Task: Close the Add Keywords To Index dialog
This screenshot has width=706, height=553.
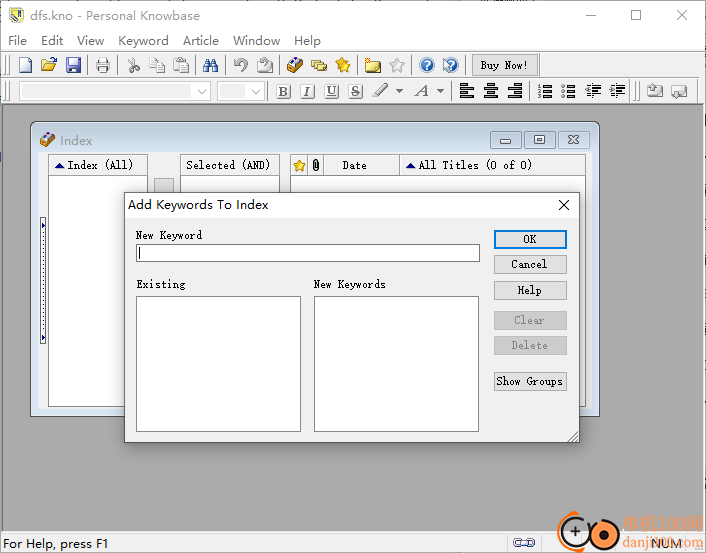Action: (x=564, y=205)
